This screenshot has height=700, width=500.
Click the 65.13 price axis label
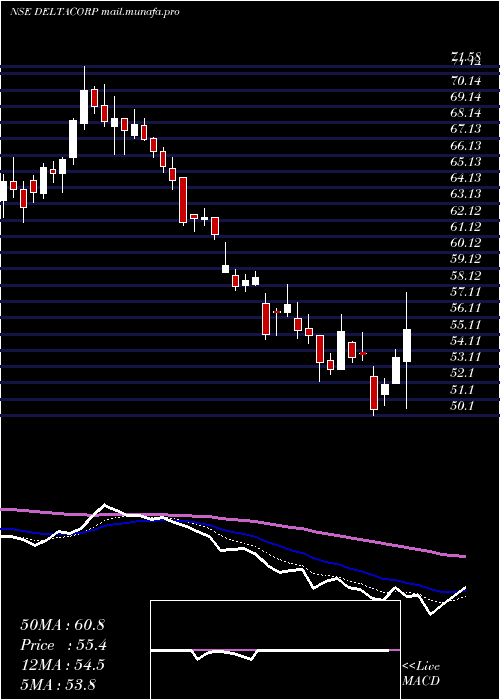click(466, 162)
